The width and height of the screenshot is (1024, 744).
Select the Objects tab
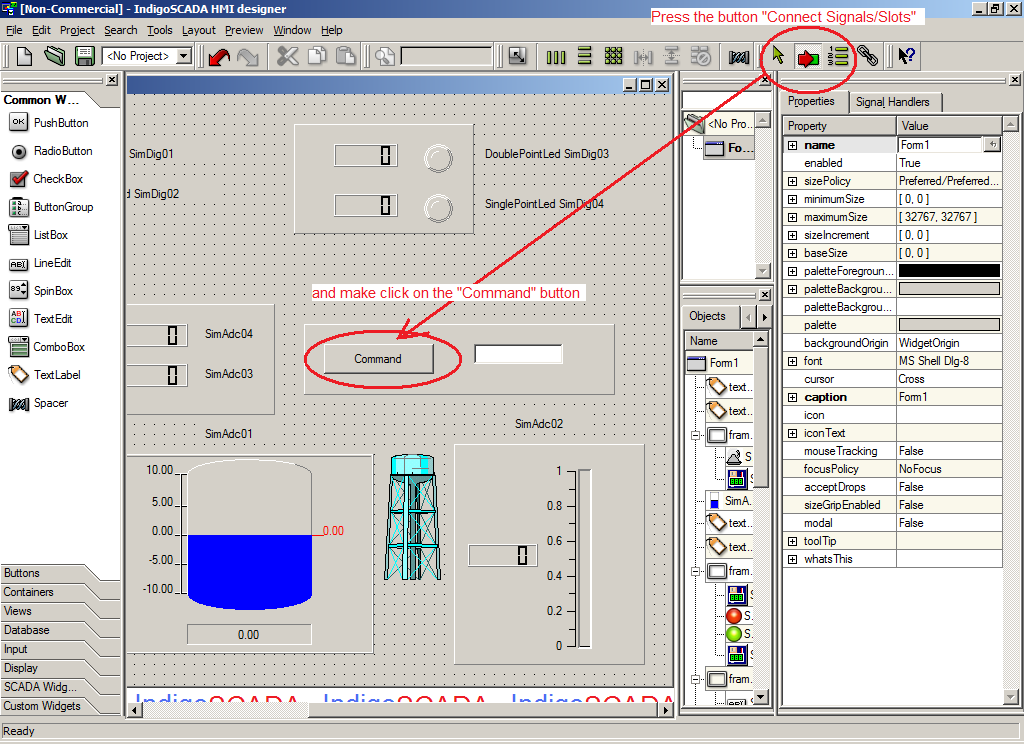tap(708, 316)
